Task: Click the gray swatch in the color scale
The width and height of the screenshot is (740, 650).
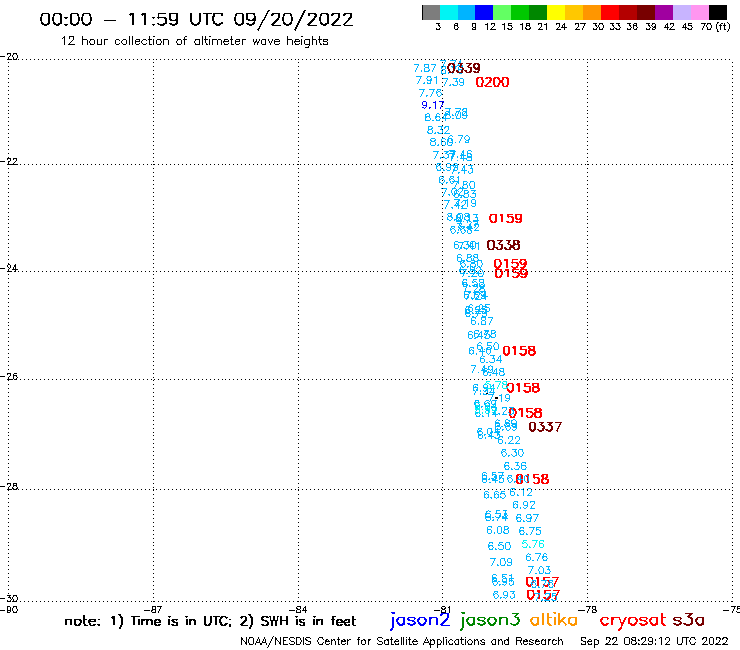Action: click(431, 12)
